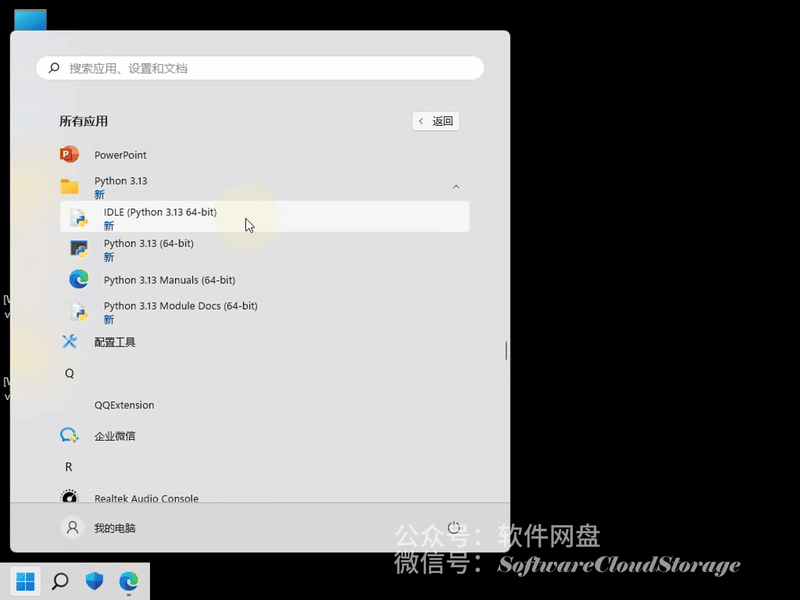Open Windows Security from the taskbar
The width and height of the screenshot is (800, 600).
[x=94, y=579]
